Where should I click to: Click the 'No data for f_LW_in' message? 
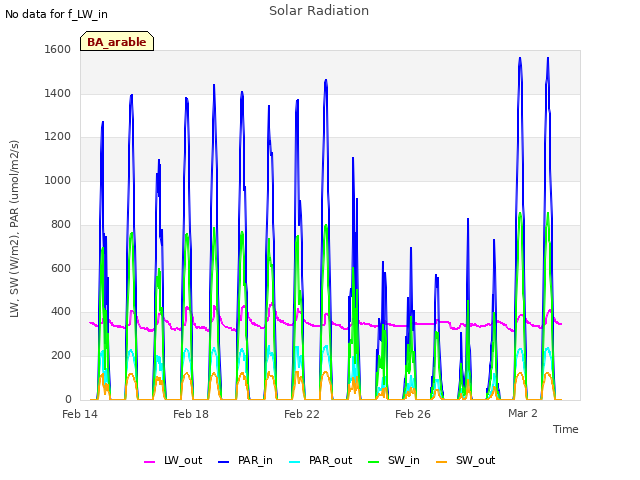point(56,14)
